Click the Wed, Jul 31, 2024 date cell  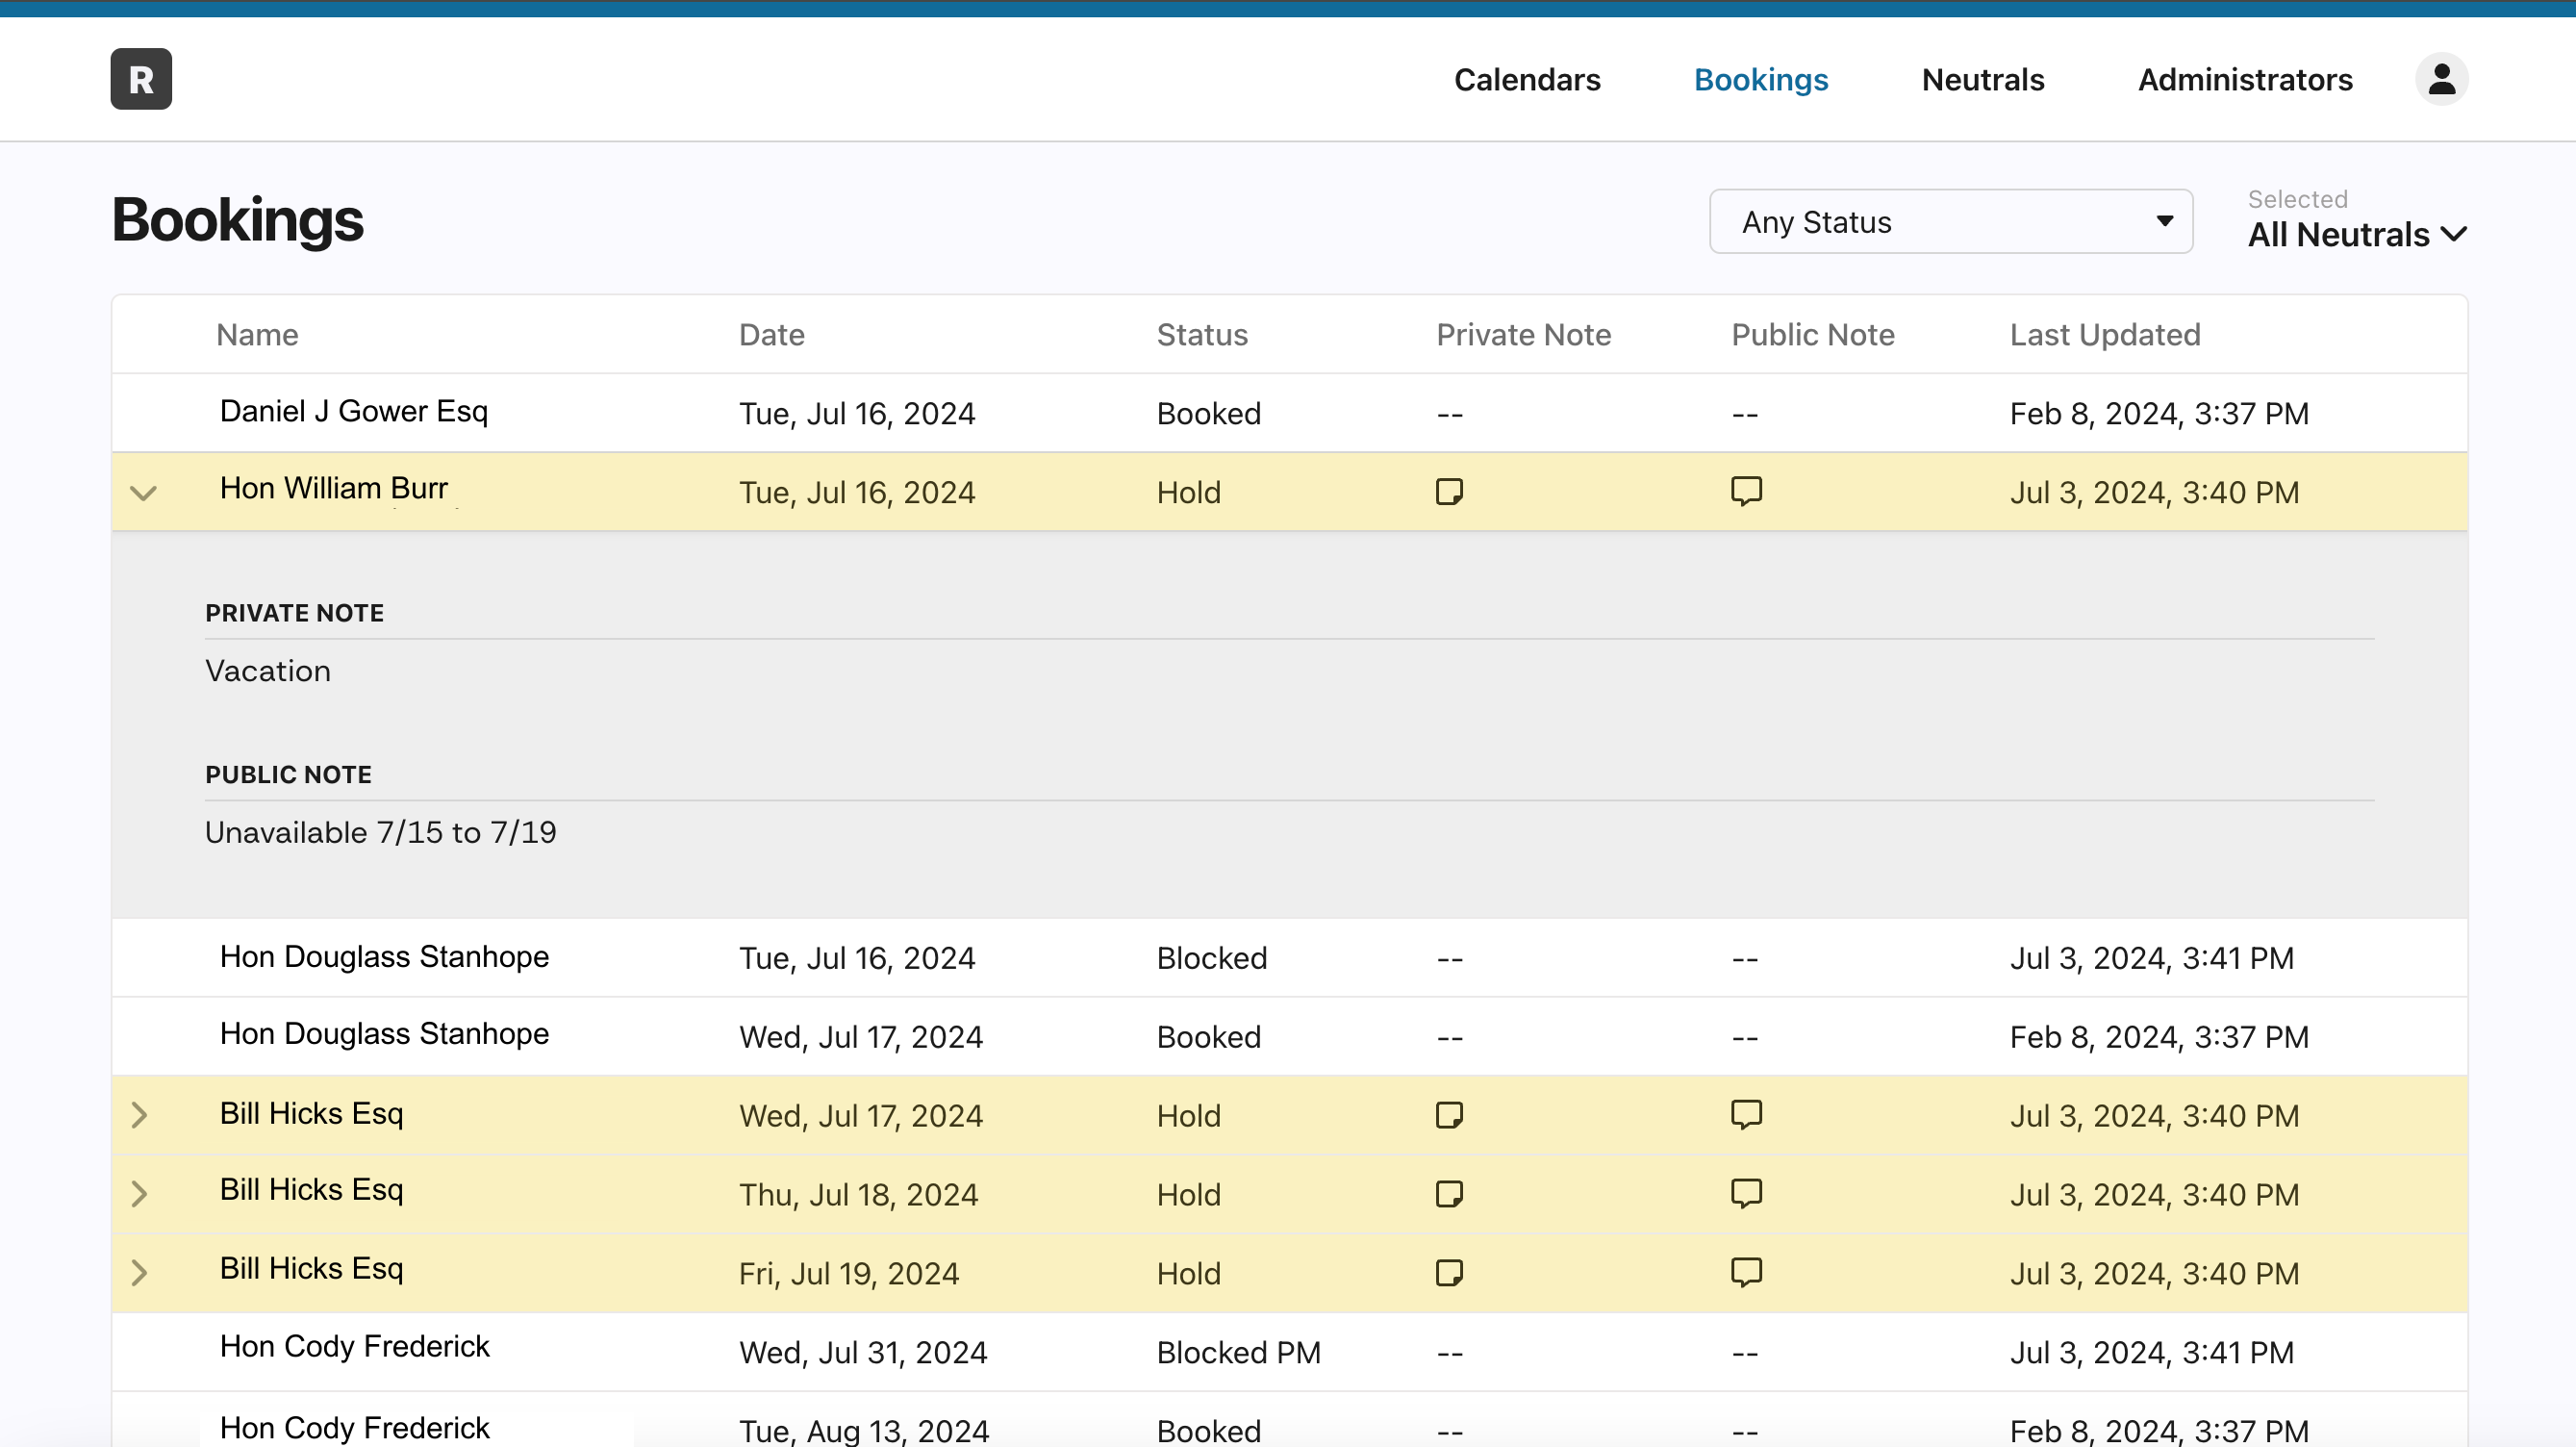pos(862,1352)
